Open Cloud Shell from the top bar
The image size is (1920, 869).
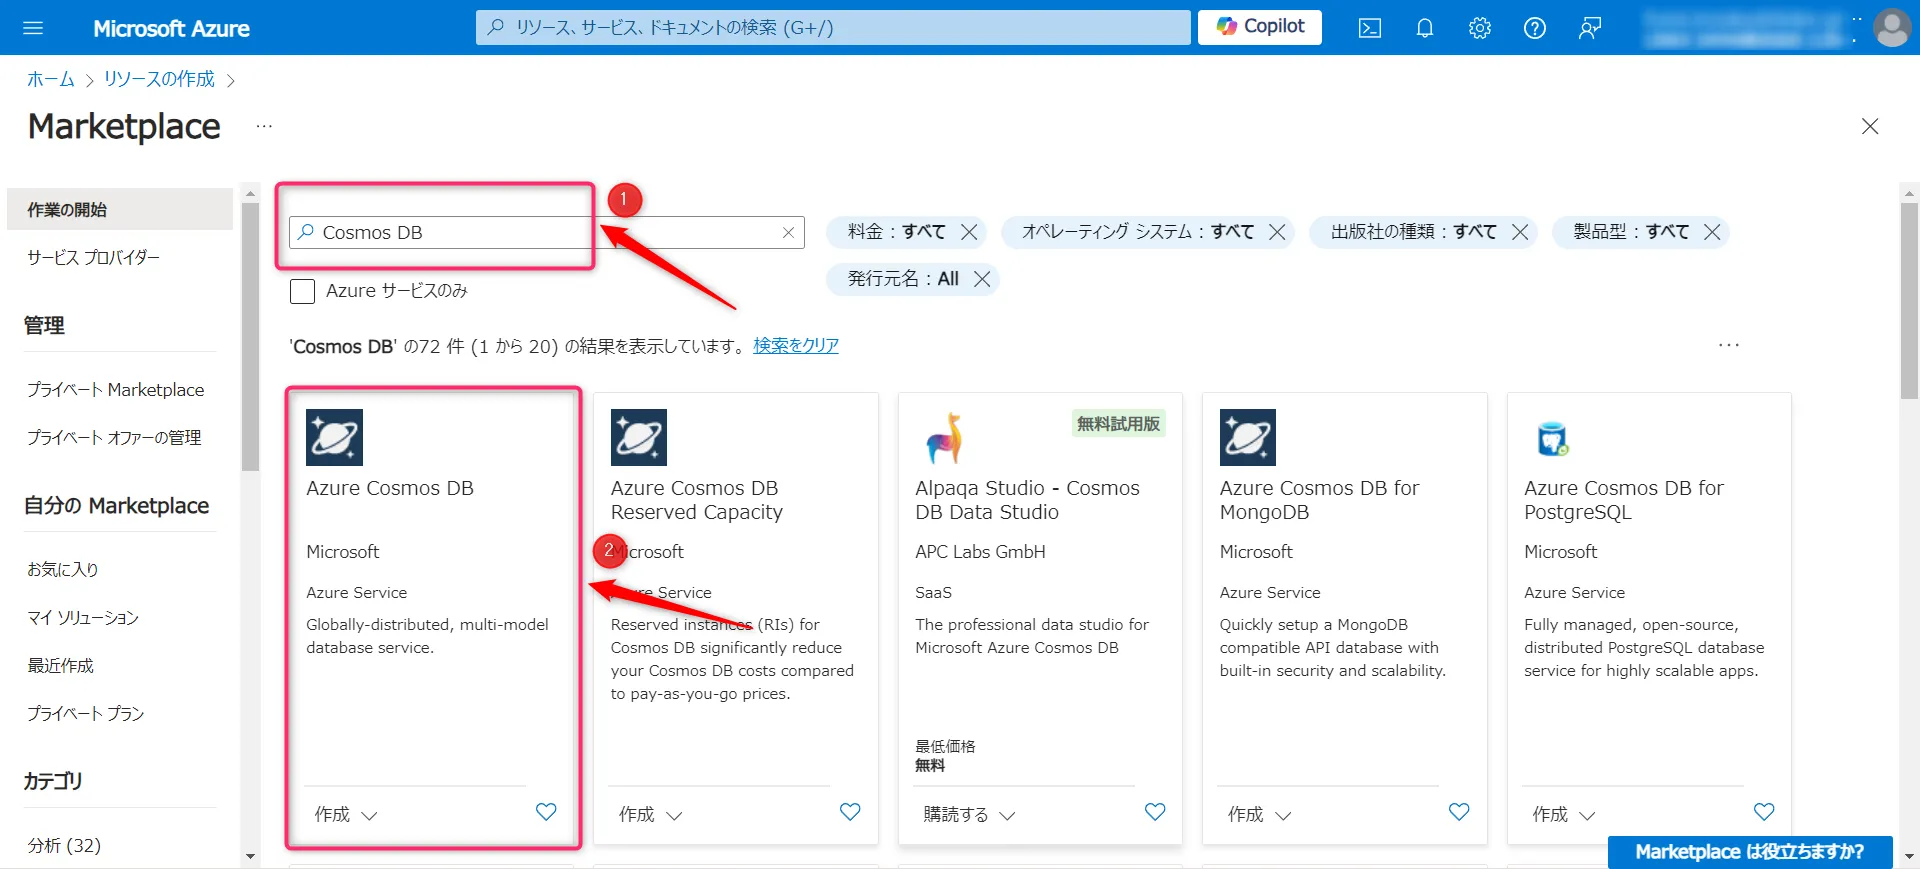tap(1370, 28)
